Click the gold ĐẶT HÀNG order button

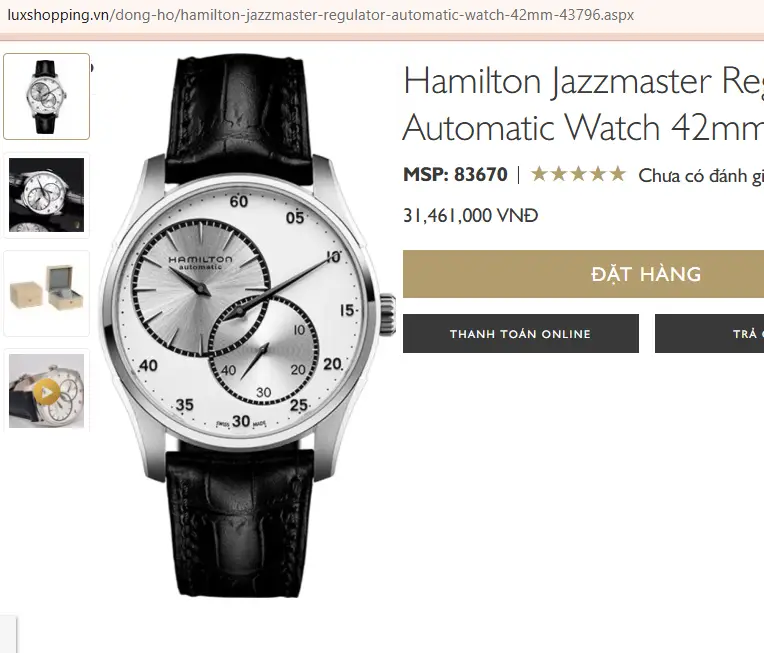[583, 274]
